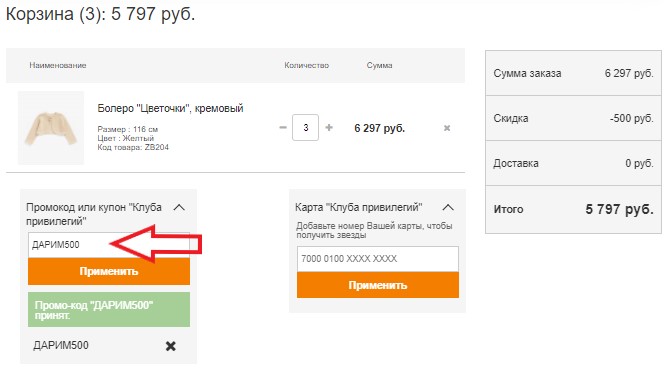Click the Количество column header
Viewport: 670px width, 375px height.
(307, 65)
